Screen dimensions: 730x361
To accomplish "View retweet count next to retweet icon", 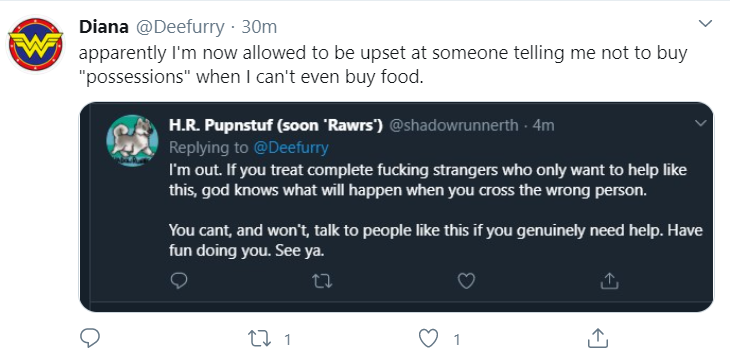I will (287, 340).
